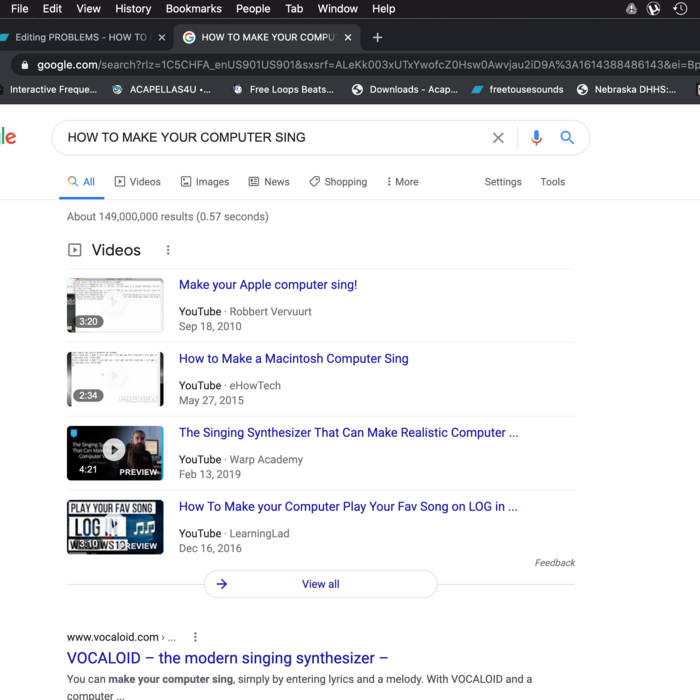
Task: Switch to the Images results tab
Action: click(x=205, y=182)
